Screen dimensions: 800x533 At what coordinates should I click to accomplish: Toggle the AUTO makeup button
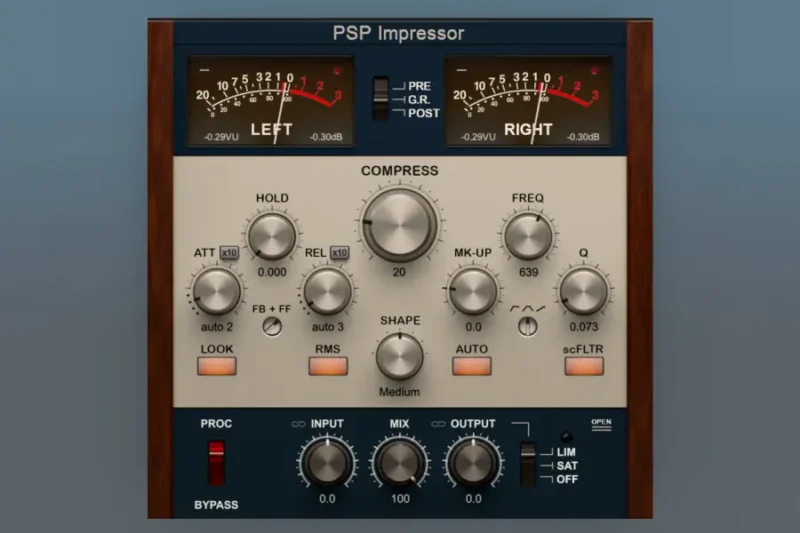[472, 366]
